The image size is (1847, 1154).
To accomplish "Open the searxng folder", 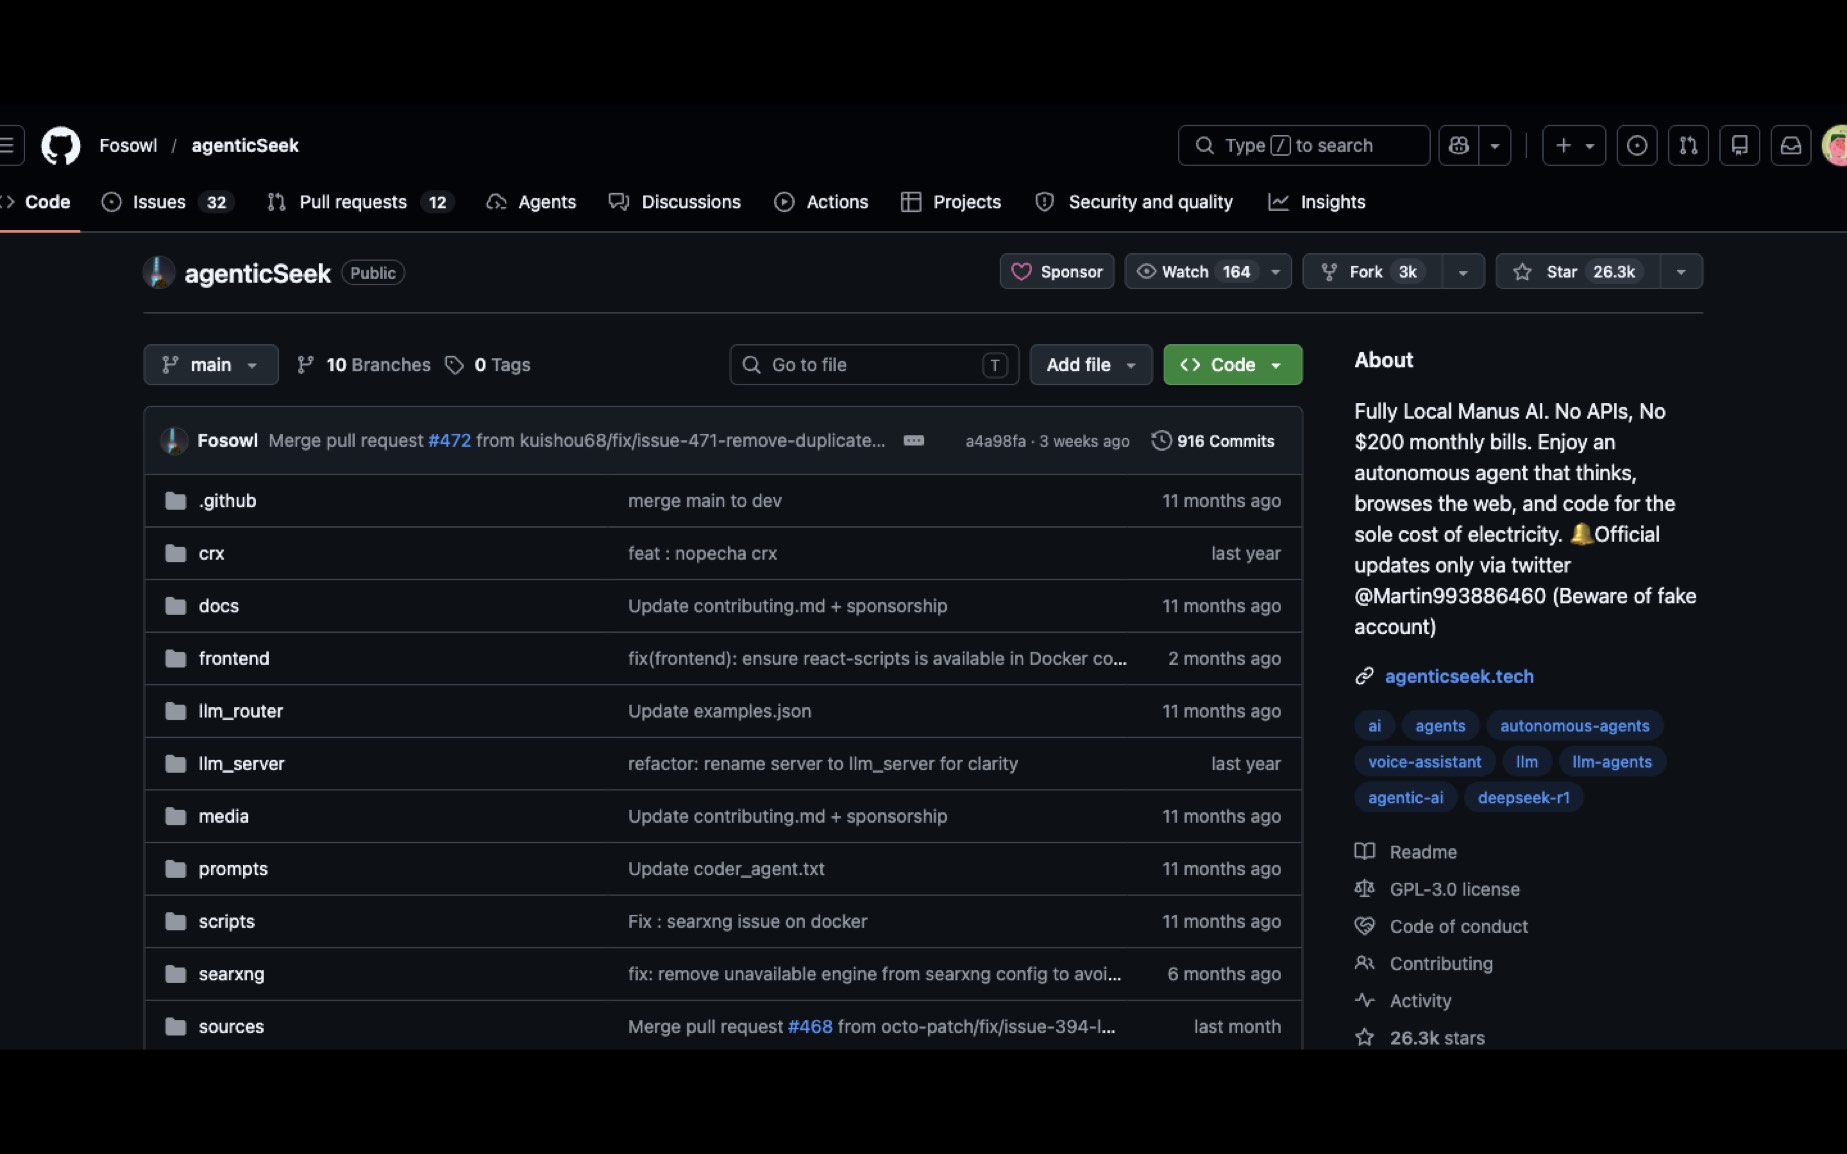I will tap(231, 975).
